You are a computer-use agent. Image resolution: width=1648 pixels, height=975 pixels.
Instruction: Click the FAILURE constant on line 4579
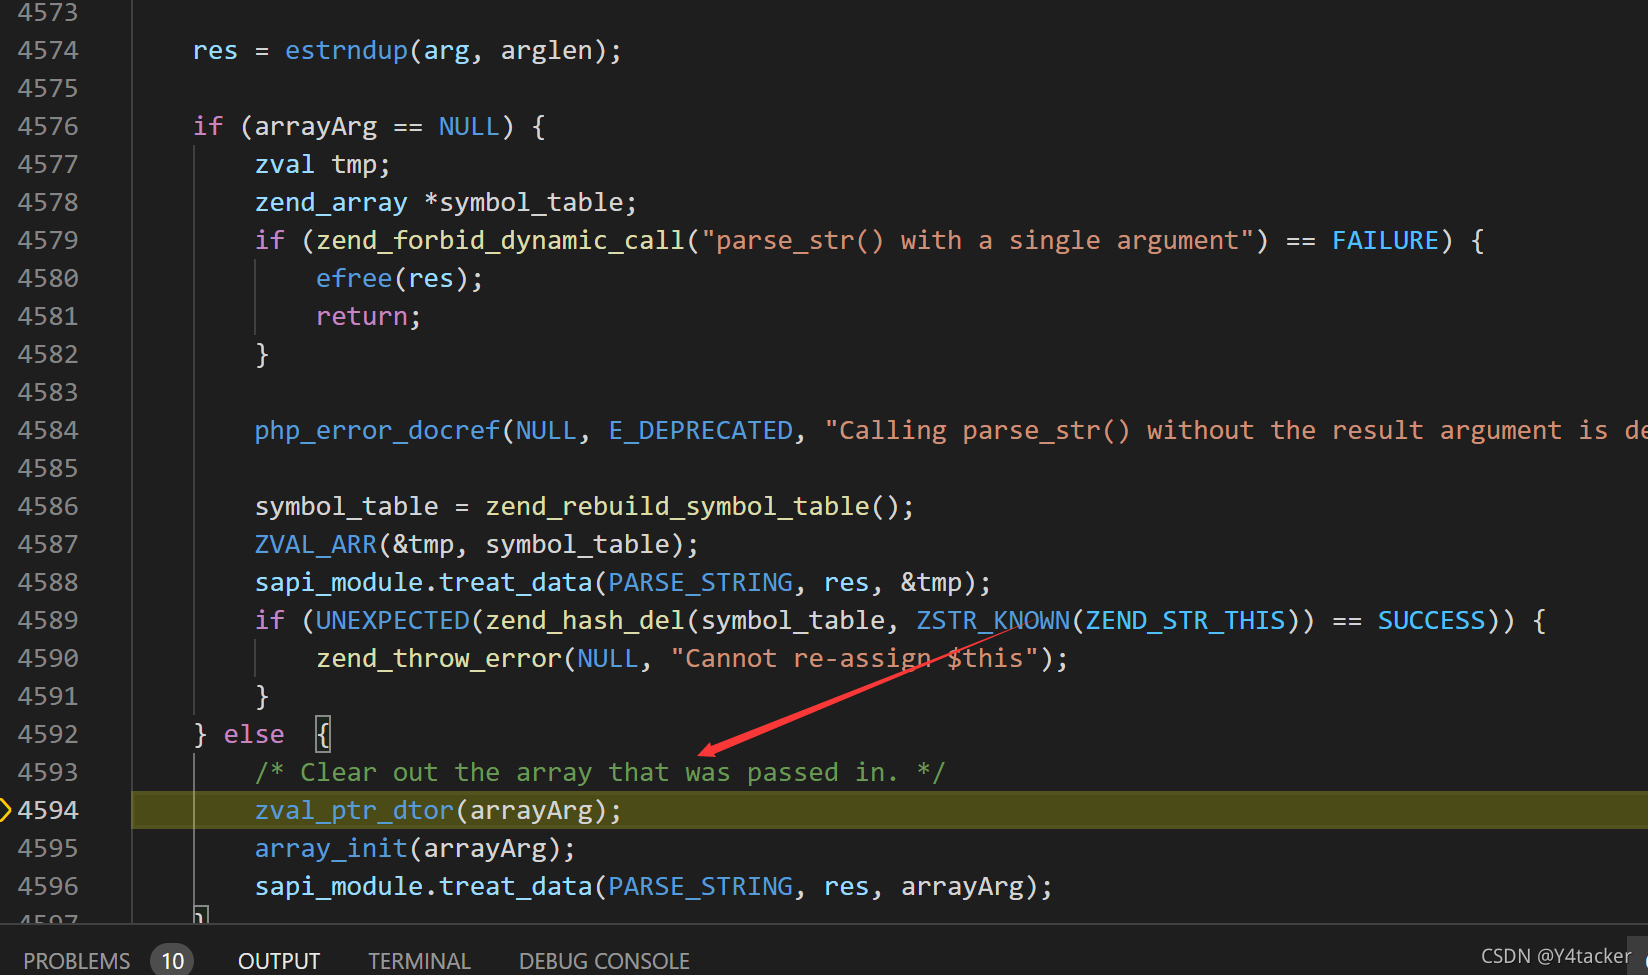1385,241
